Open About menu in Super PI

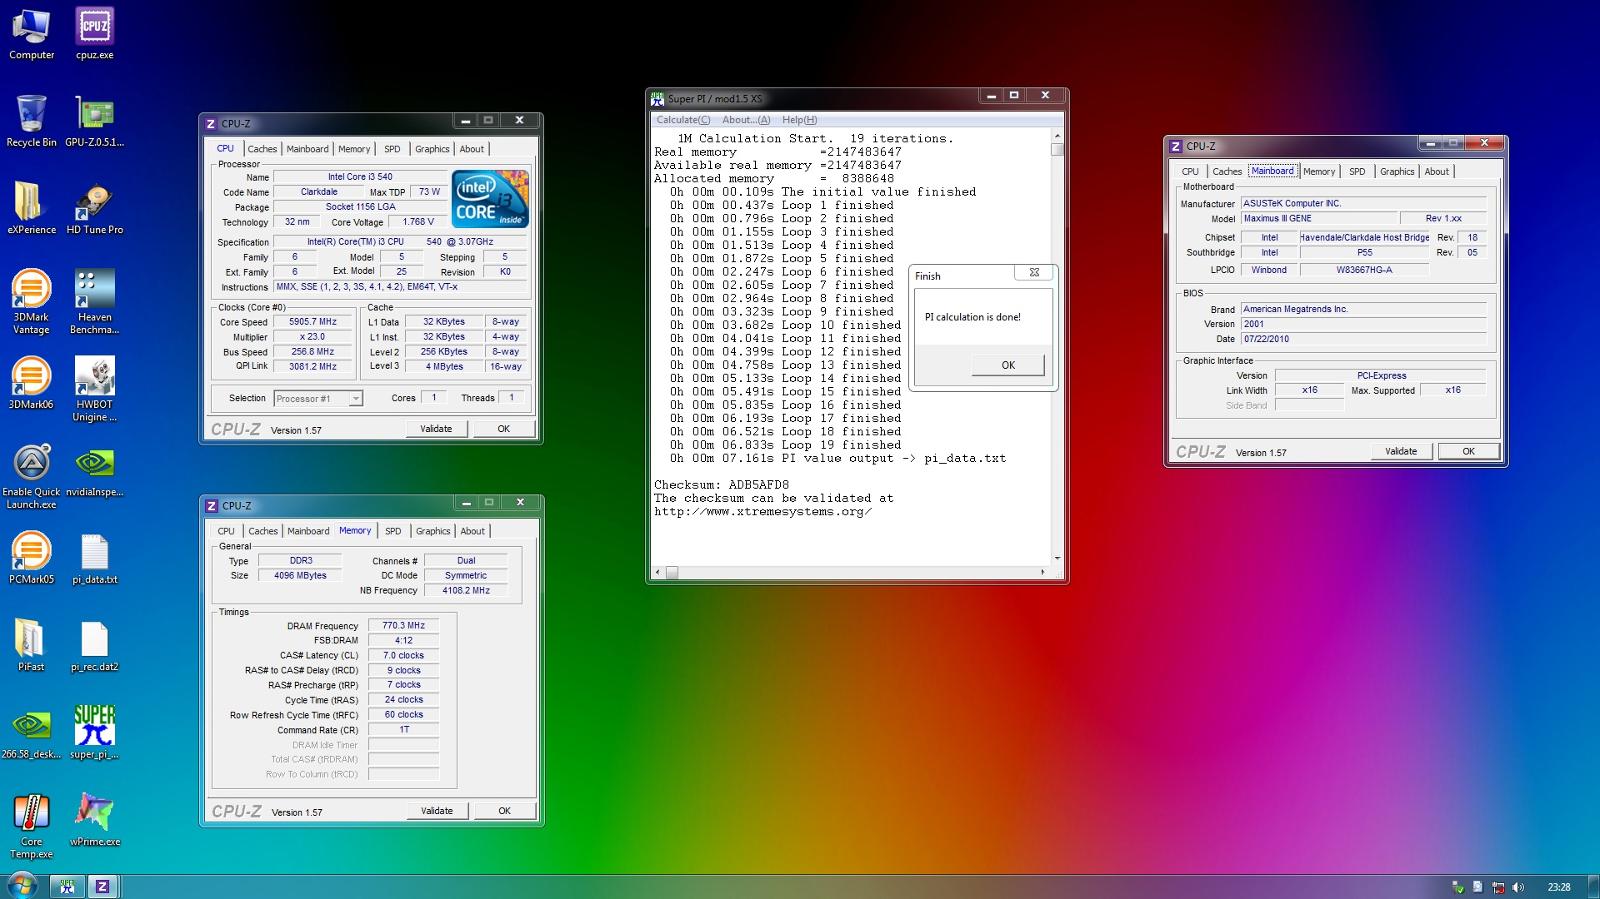point(746,120)
